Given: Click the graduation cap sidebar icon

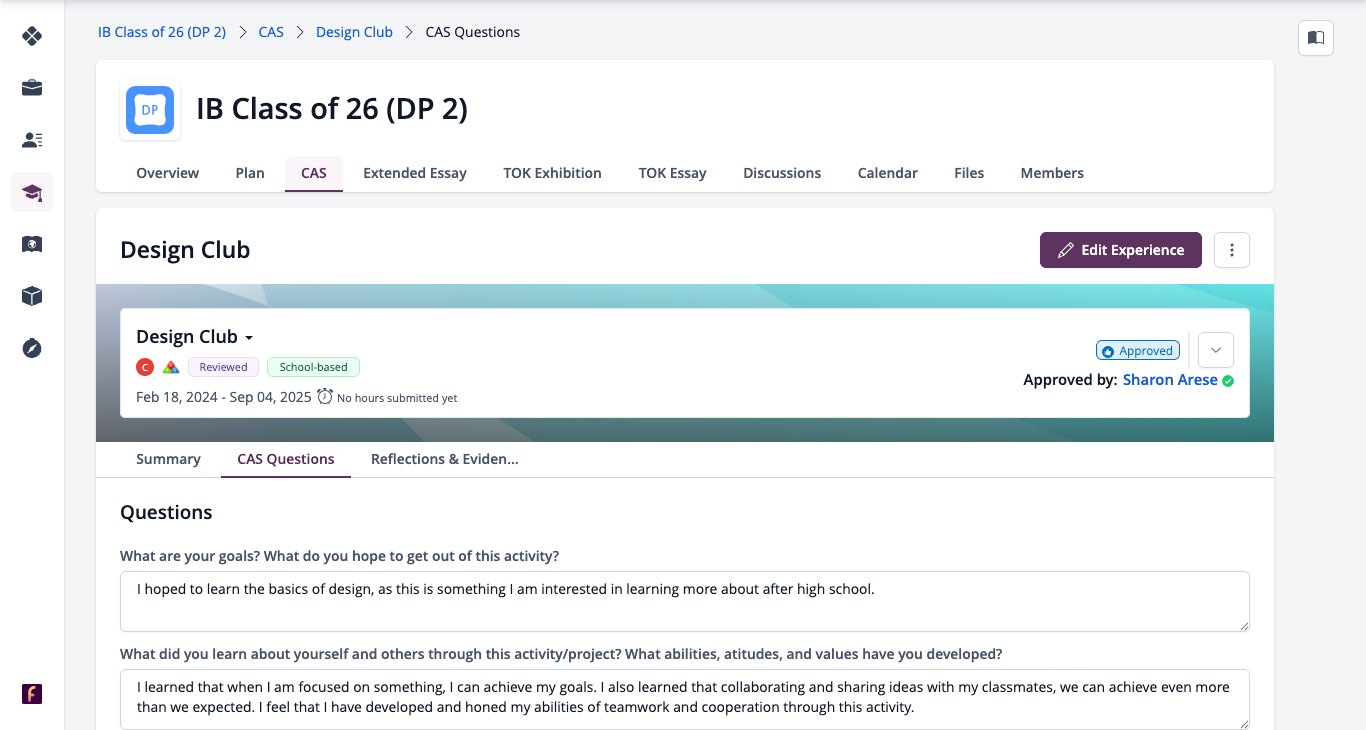Looking at the screenshot, I should tap(32, 192).
